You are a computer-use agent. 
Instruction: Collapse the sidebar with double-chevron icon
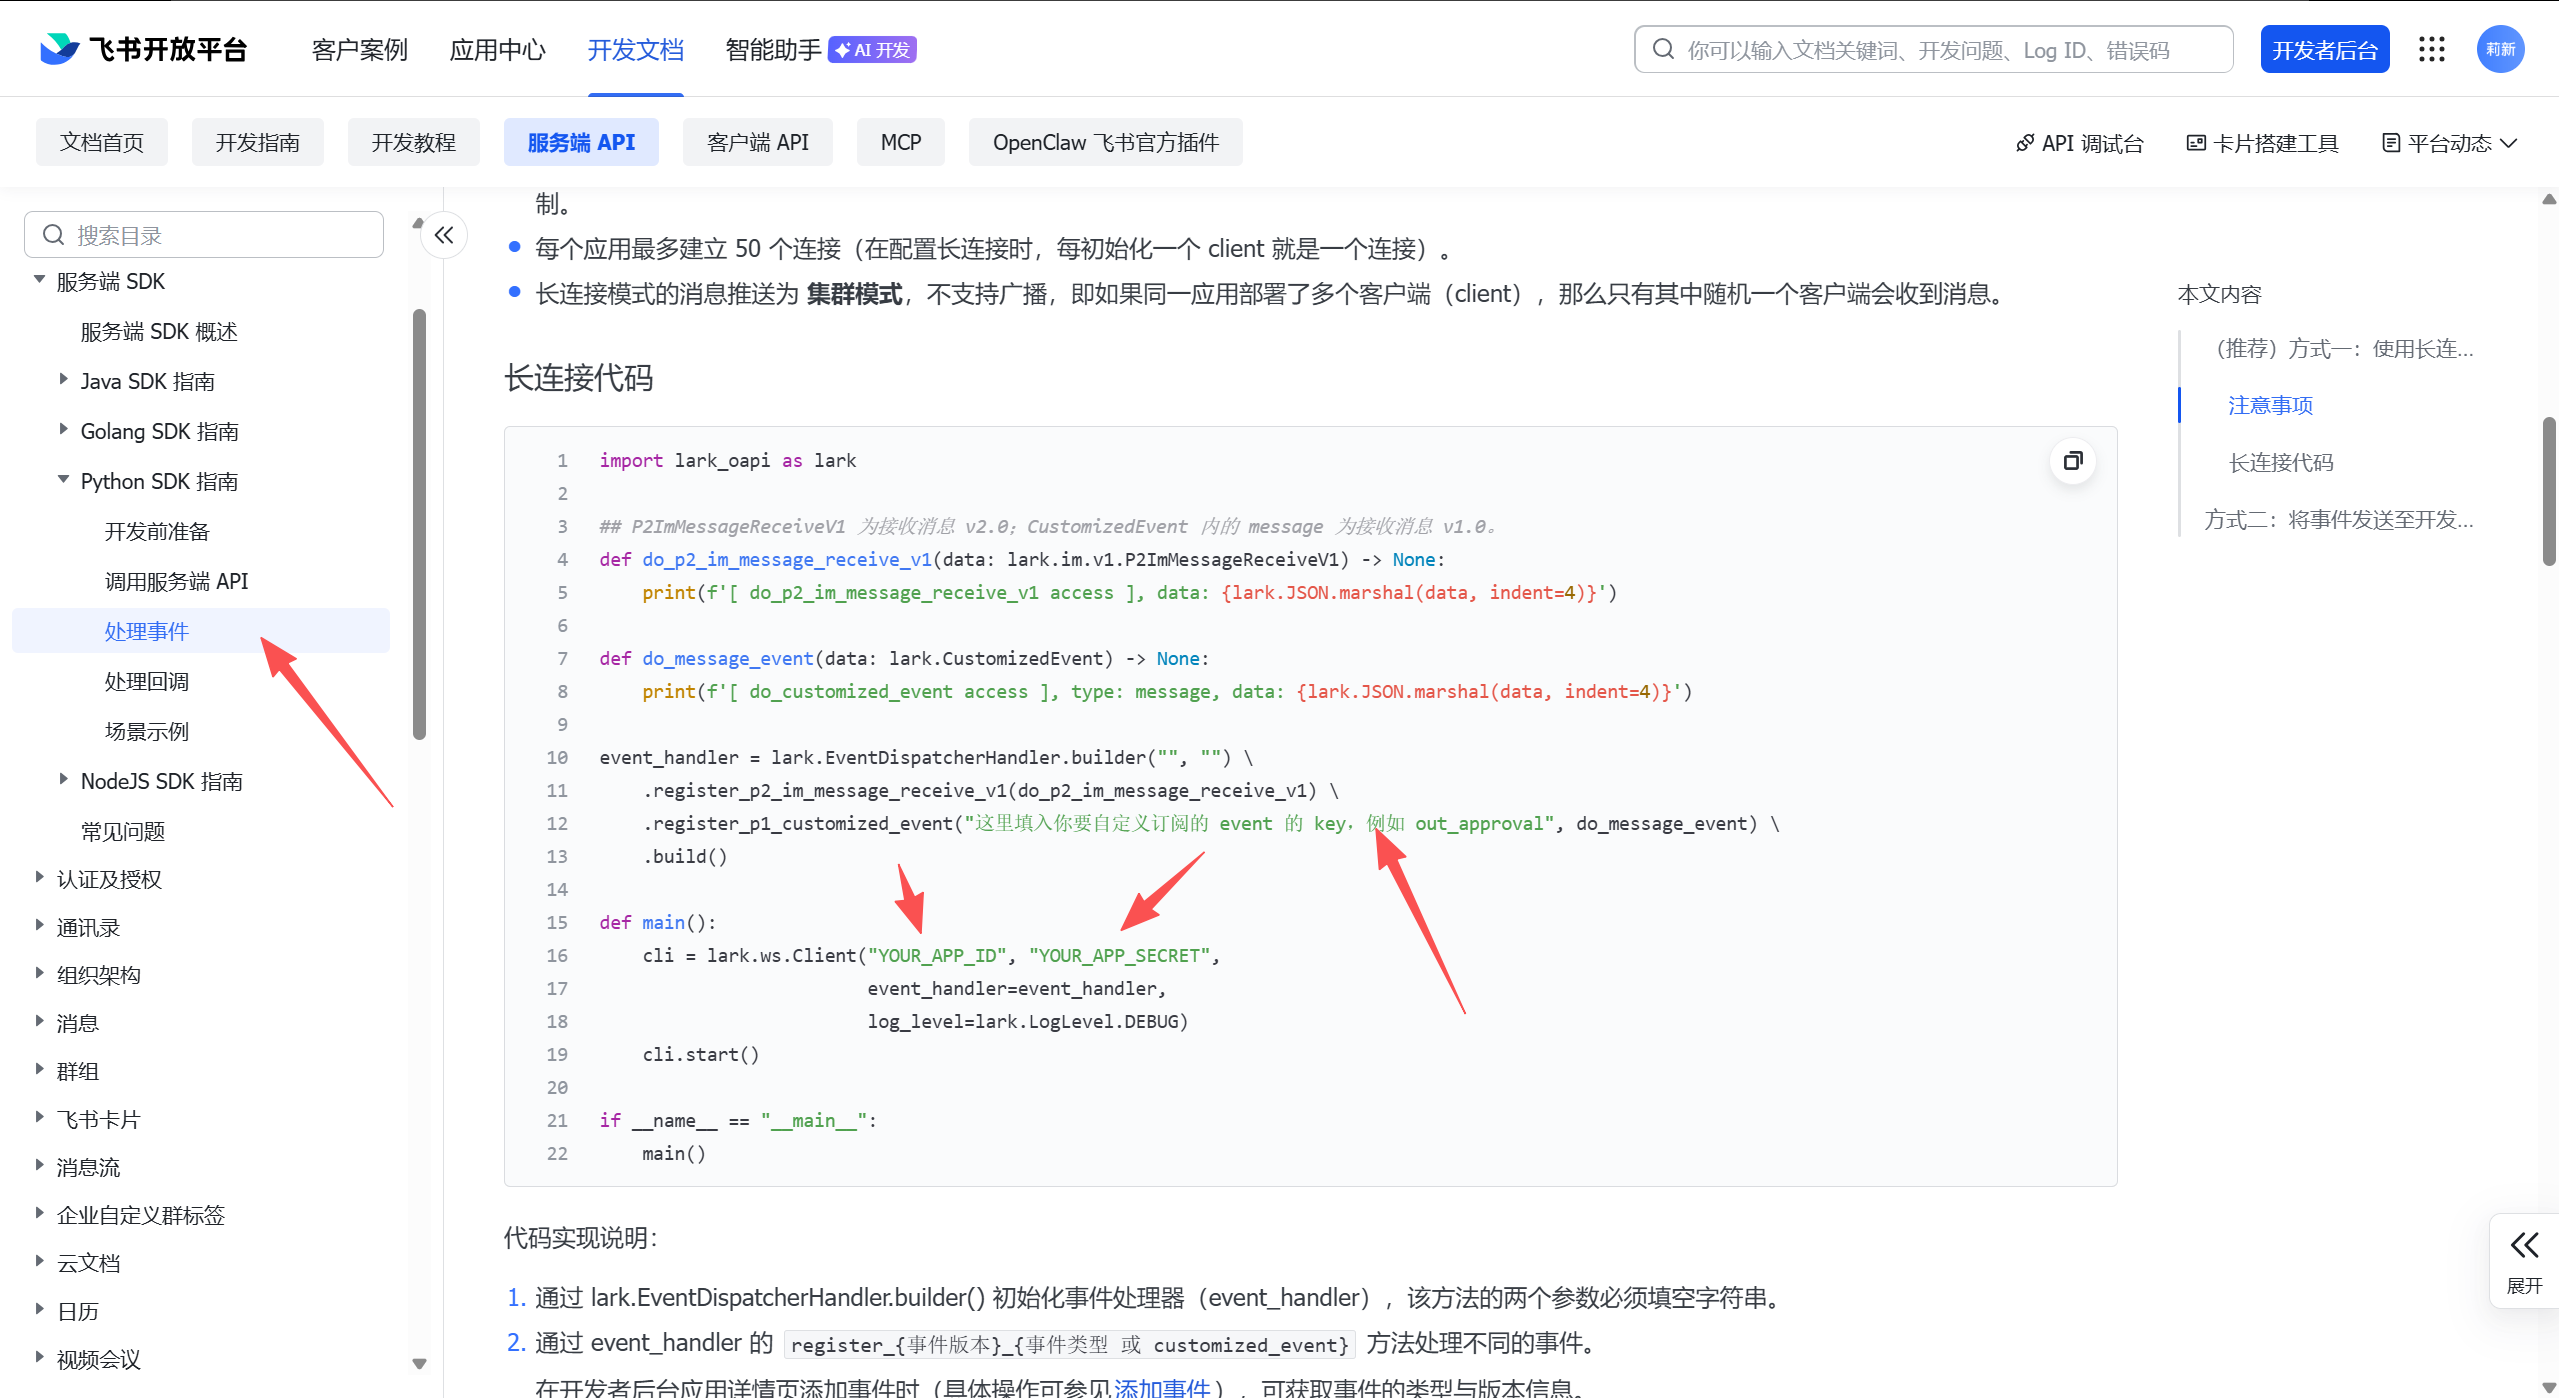444,235
